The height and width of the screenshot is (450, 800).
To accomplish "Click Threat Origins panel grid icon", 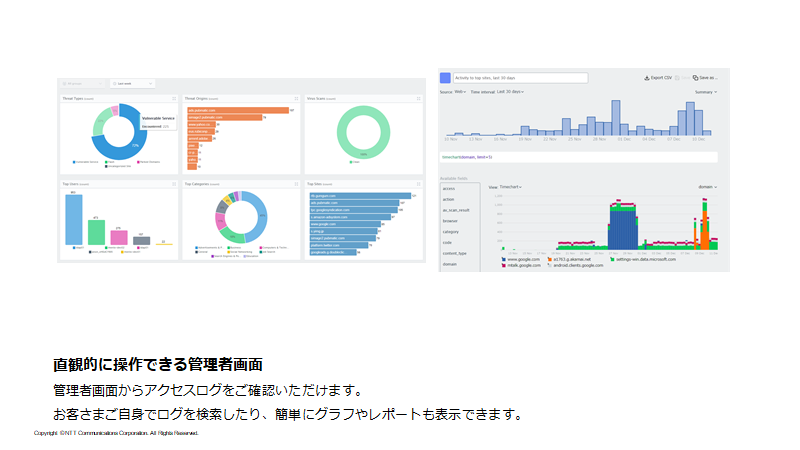I will pyautogui.click(x=296, y=99).
